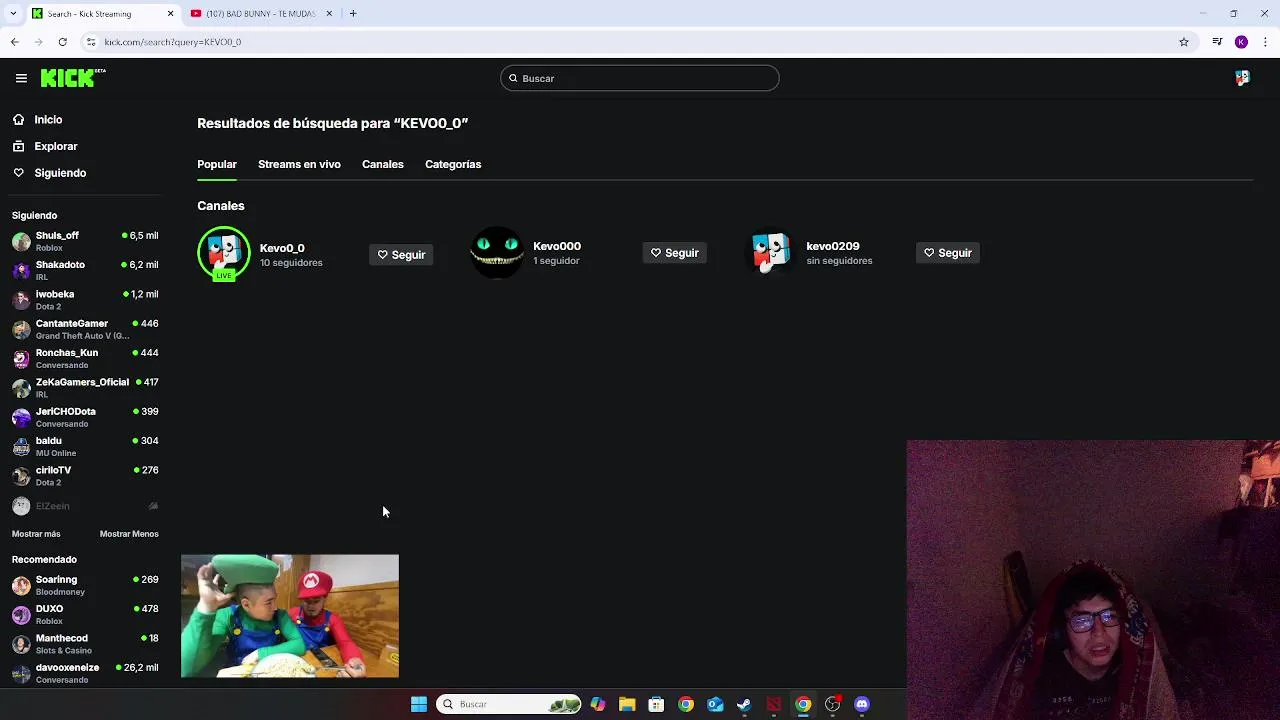Open Steam from the taskbar
Viewport: 1280px width, 720px height.
[x=744, y=704]
